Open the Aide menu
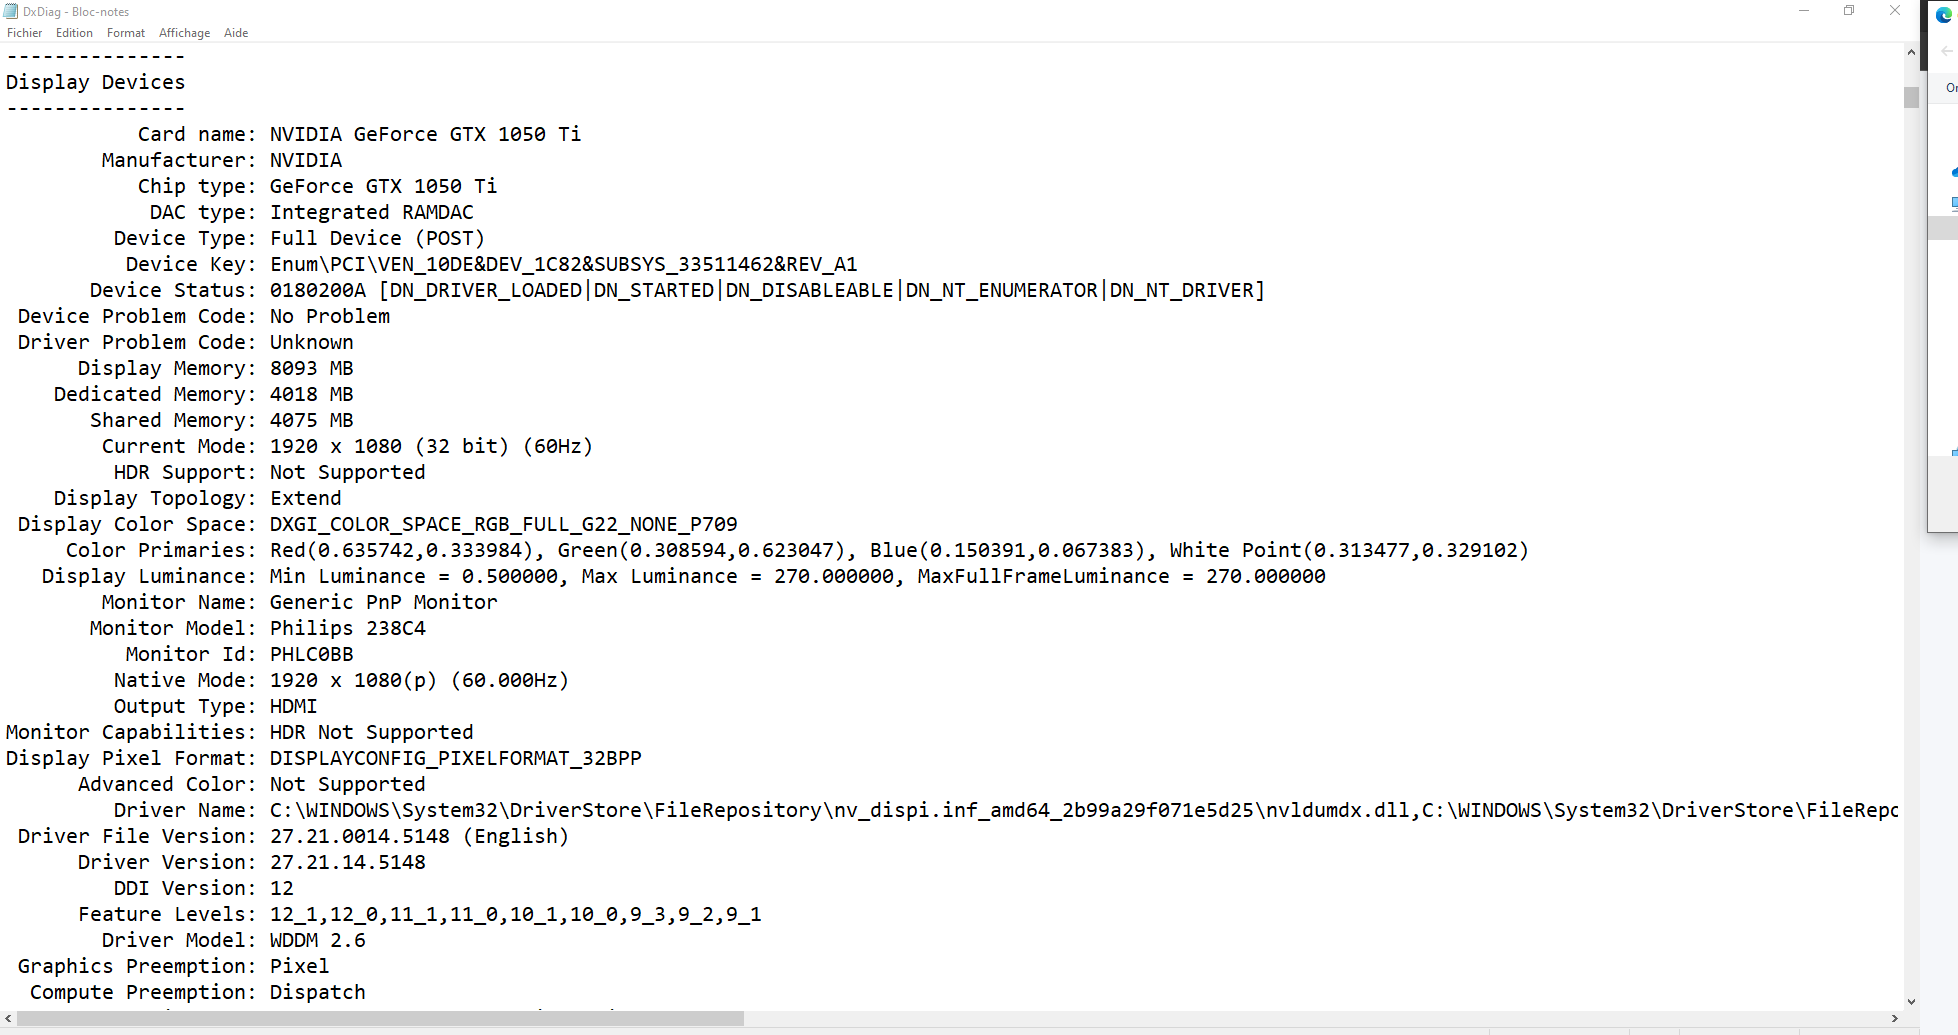Screen dimensions: 1958x1035 coord(236,33)
